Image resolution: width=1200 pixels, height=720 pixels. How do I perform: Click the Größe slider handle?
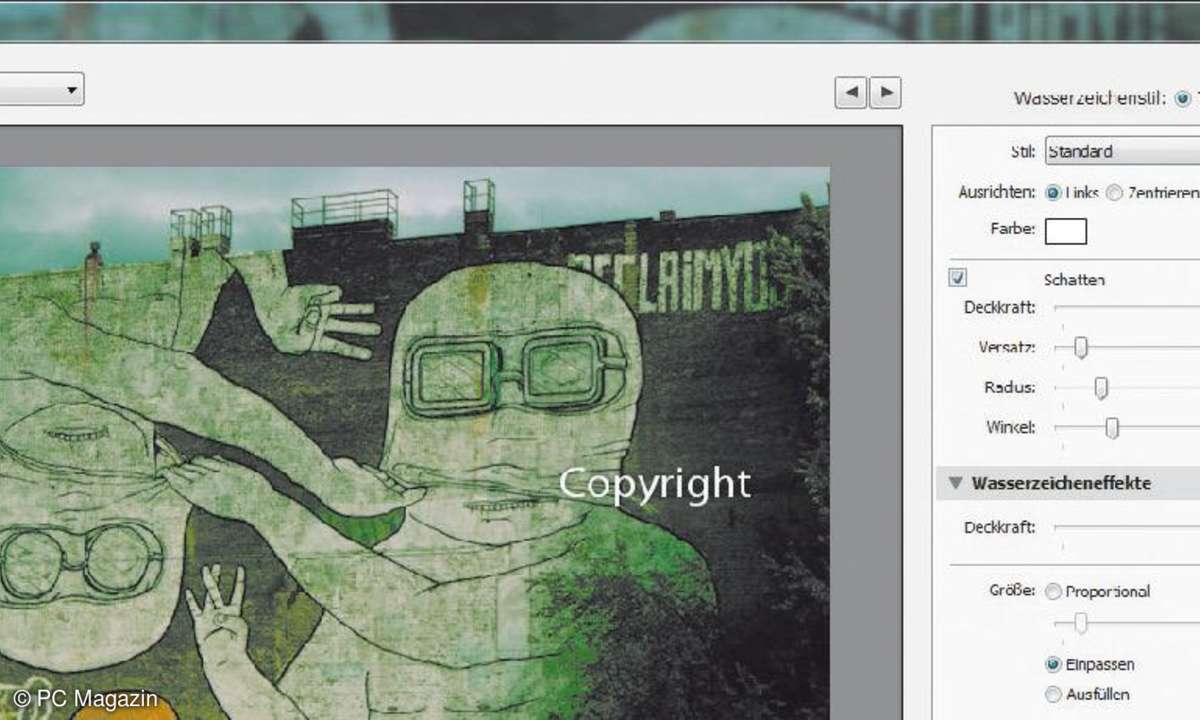[x=1080, y=624]
